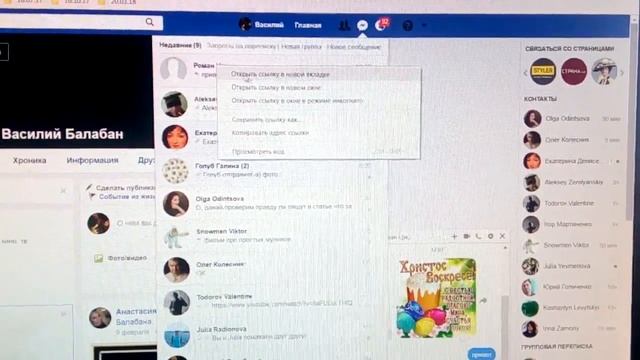Click Событие из жизни composer option
Screen dimensions: 640x360
(122, 196)
